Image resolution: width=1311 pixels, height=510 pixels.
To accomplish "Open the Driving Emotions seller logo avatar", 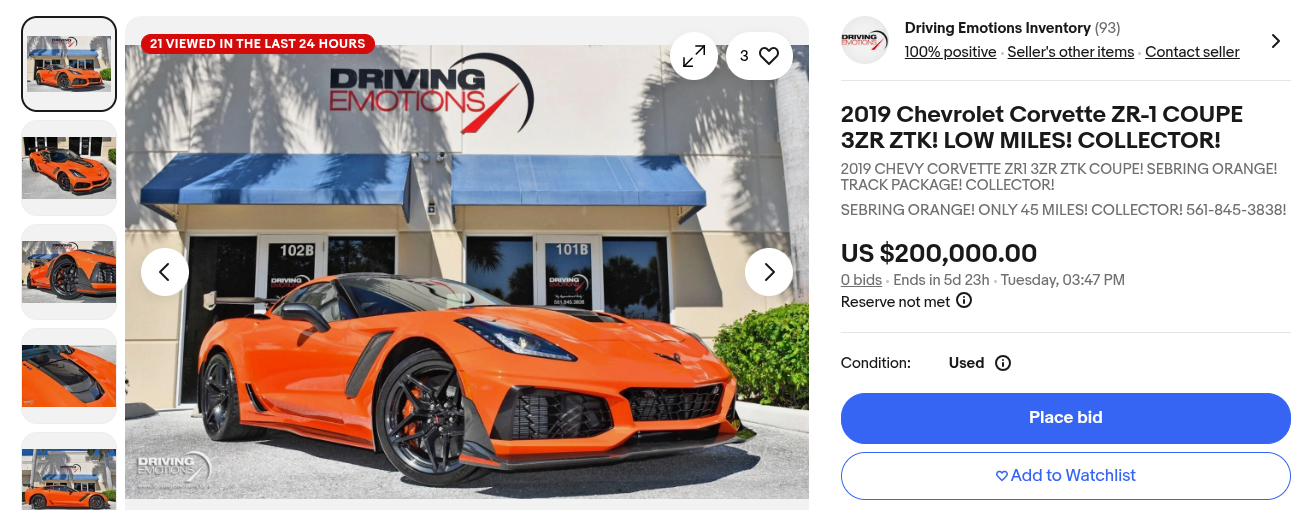I will [865, 40].
